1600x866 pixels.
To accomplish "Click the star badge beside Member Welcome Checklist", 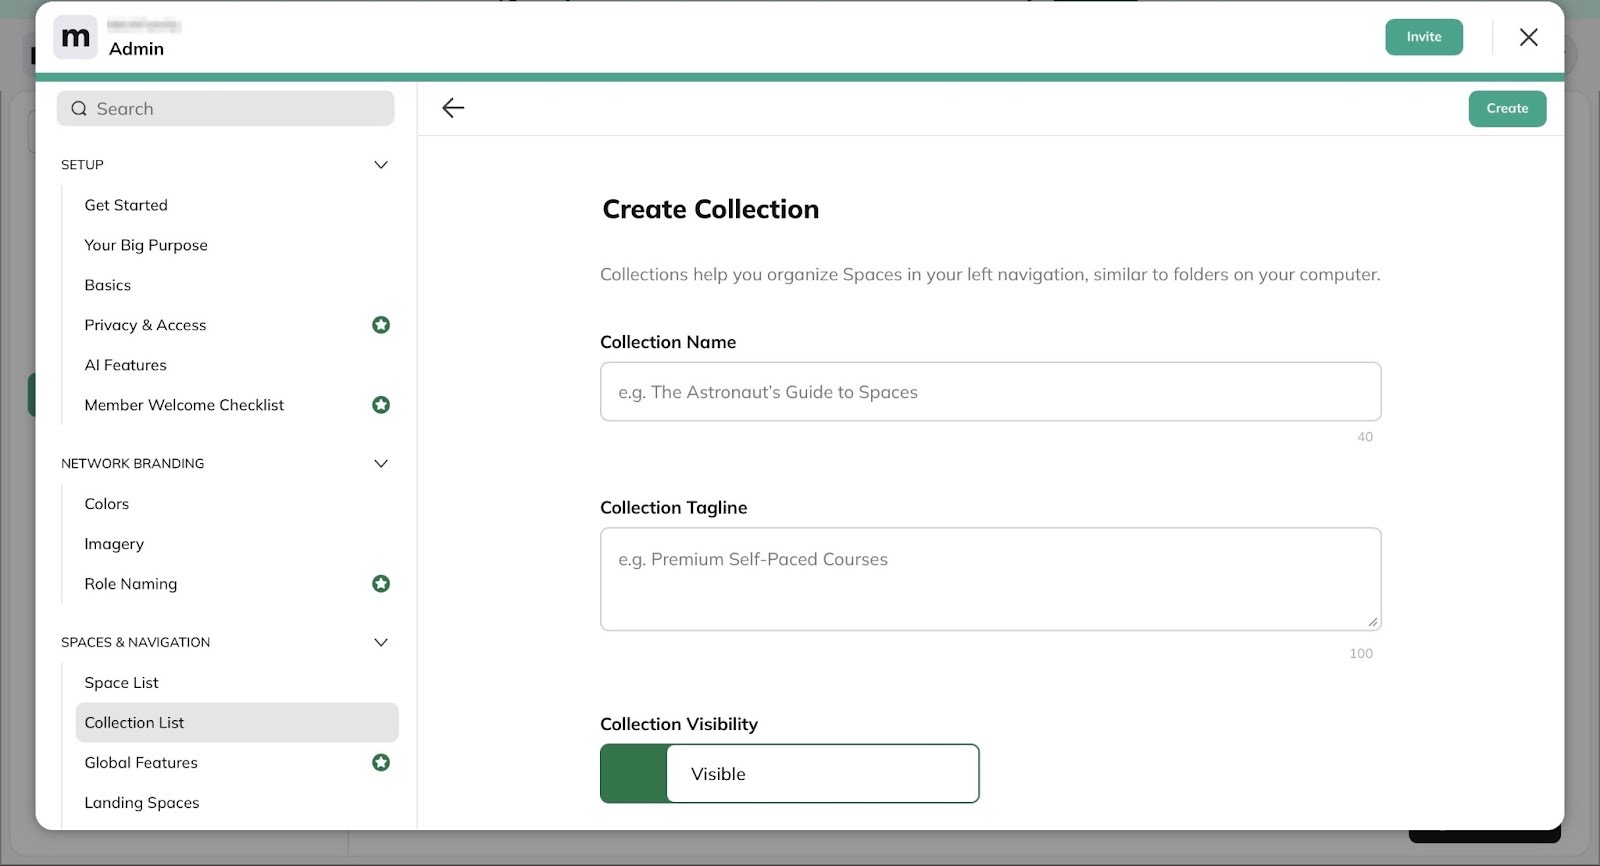I will (x=381, y=405).
